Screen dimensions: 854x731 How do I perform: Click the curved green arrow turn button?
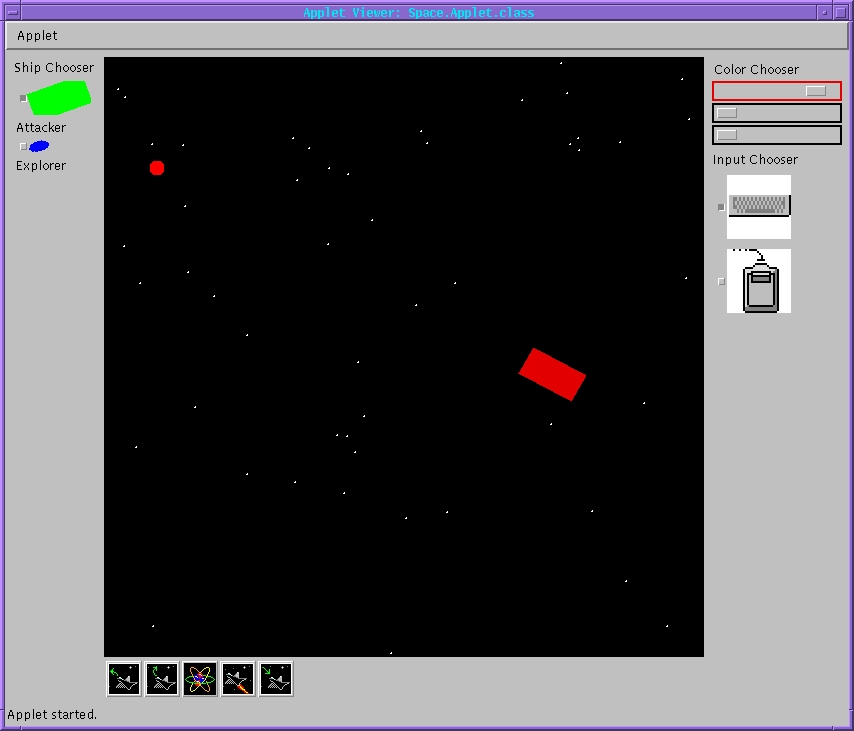[162, 679]
